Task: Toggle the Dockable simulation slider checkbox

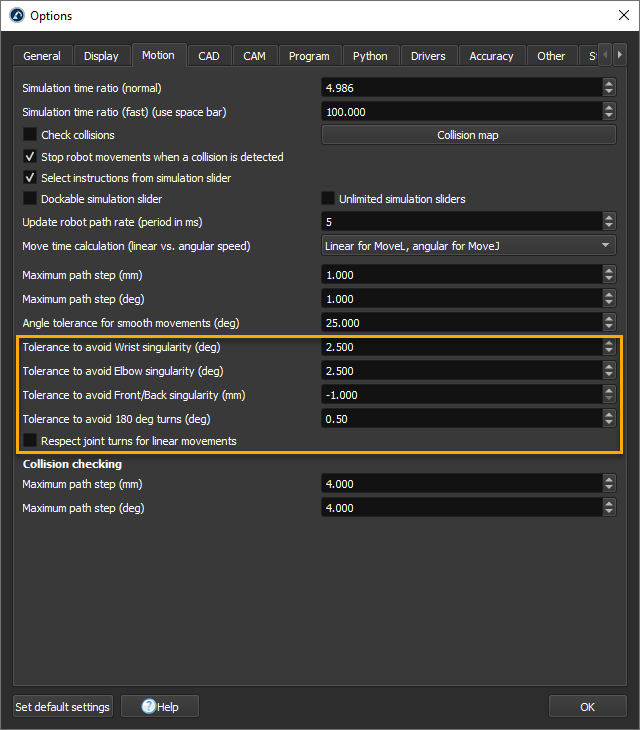Action: pos(30,199)
